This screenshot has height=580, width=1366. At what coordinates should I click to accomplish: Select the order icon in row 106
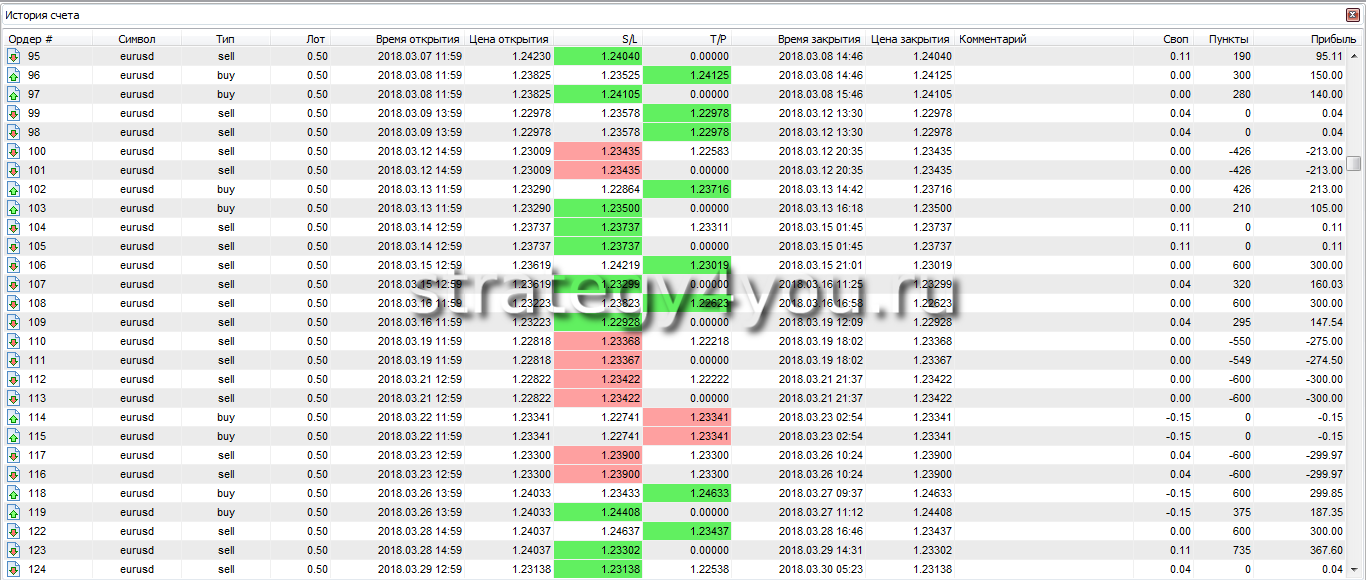coord(14,265)
